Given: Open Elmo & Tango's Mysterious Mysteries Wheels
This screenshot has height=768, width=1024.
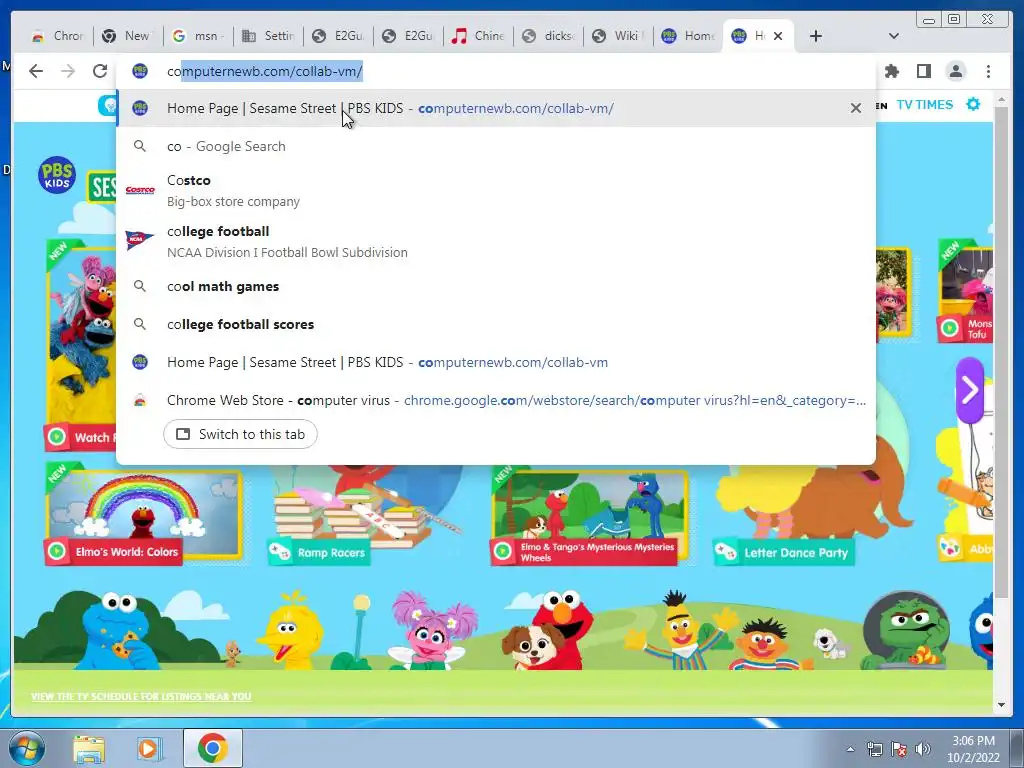Looking at the screenshot, I should pyautogui.click(x=589, y=517).
